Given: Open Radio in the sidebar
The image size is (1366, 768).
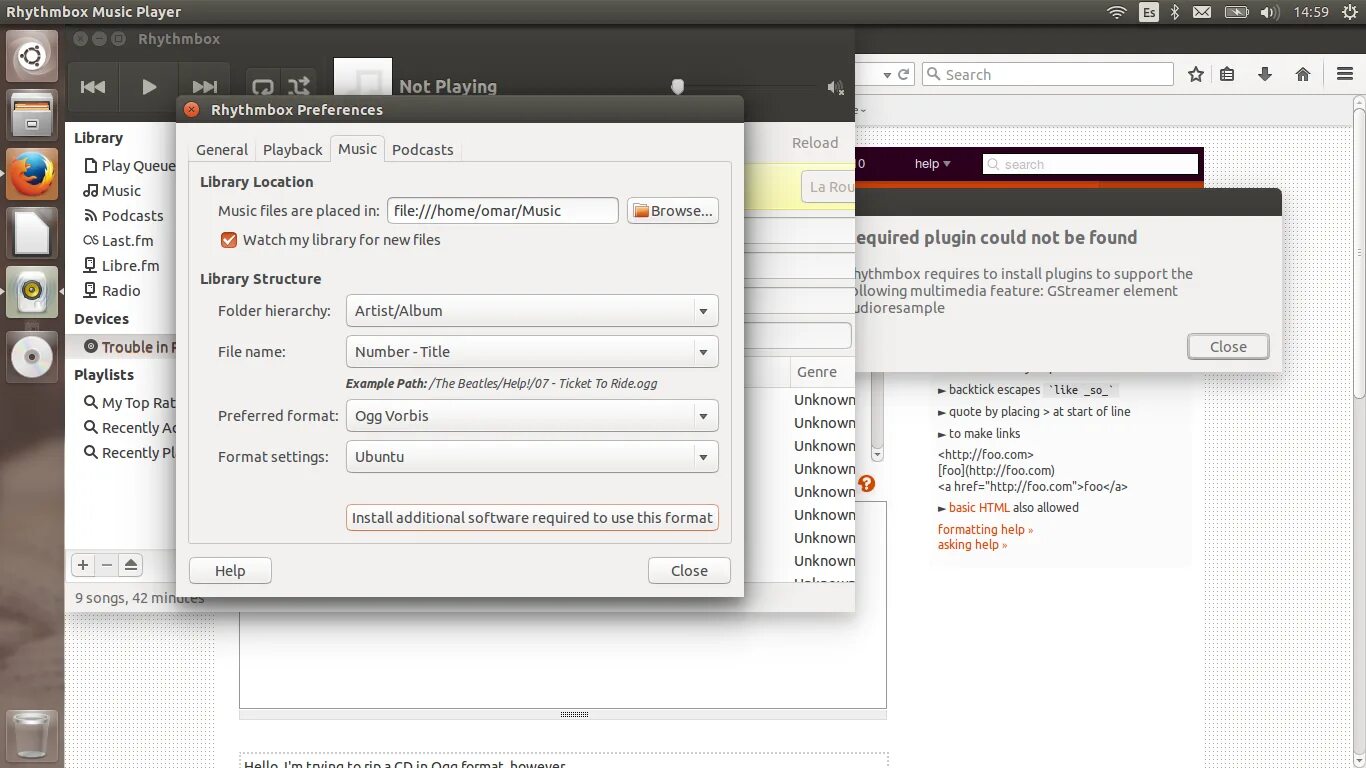Looking at the screenshot, I should (112, 291).
